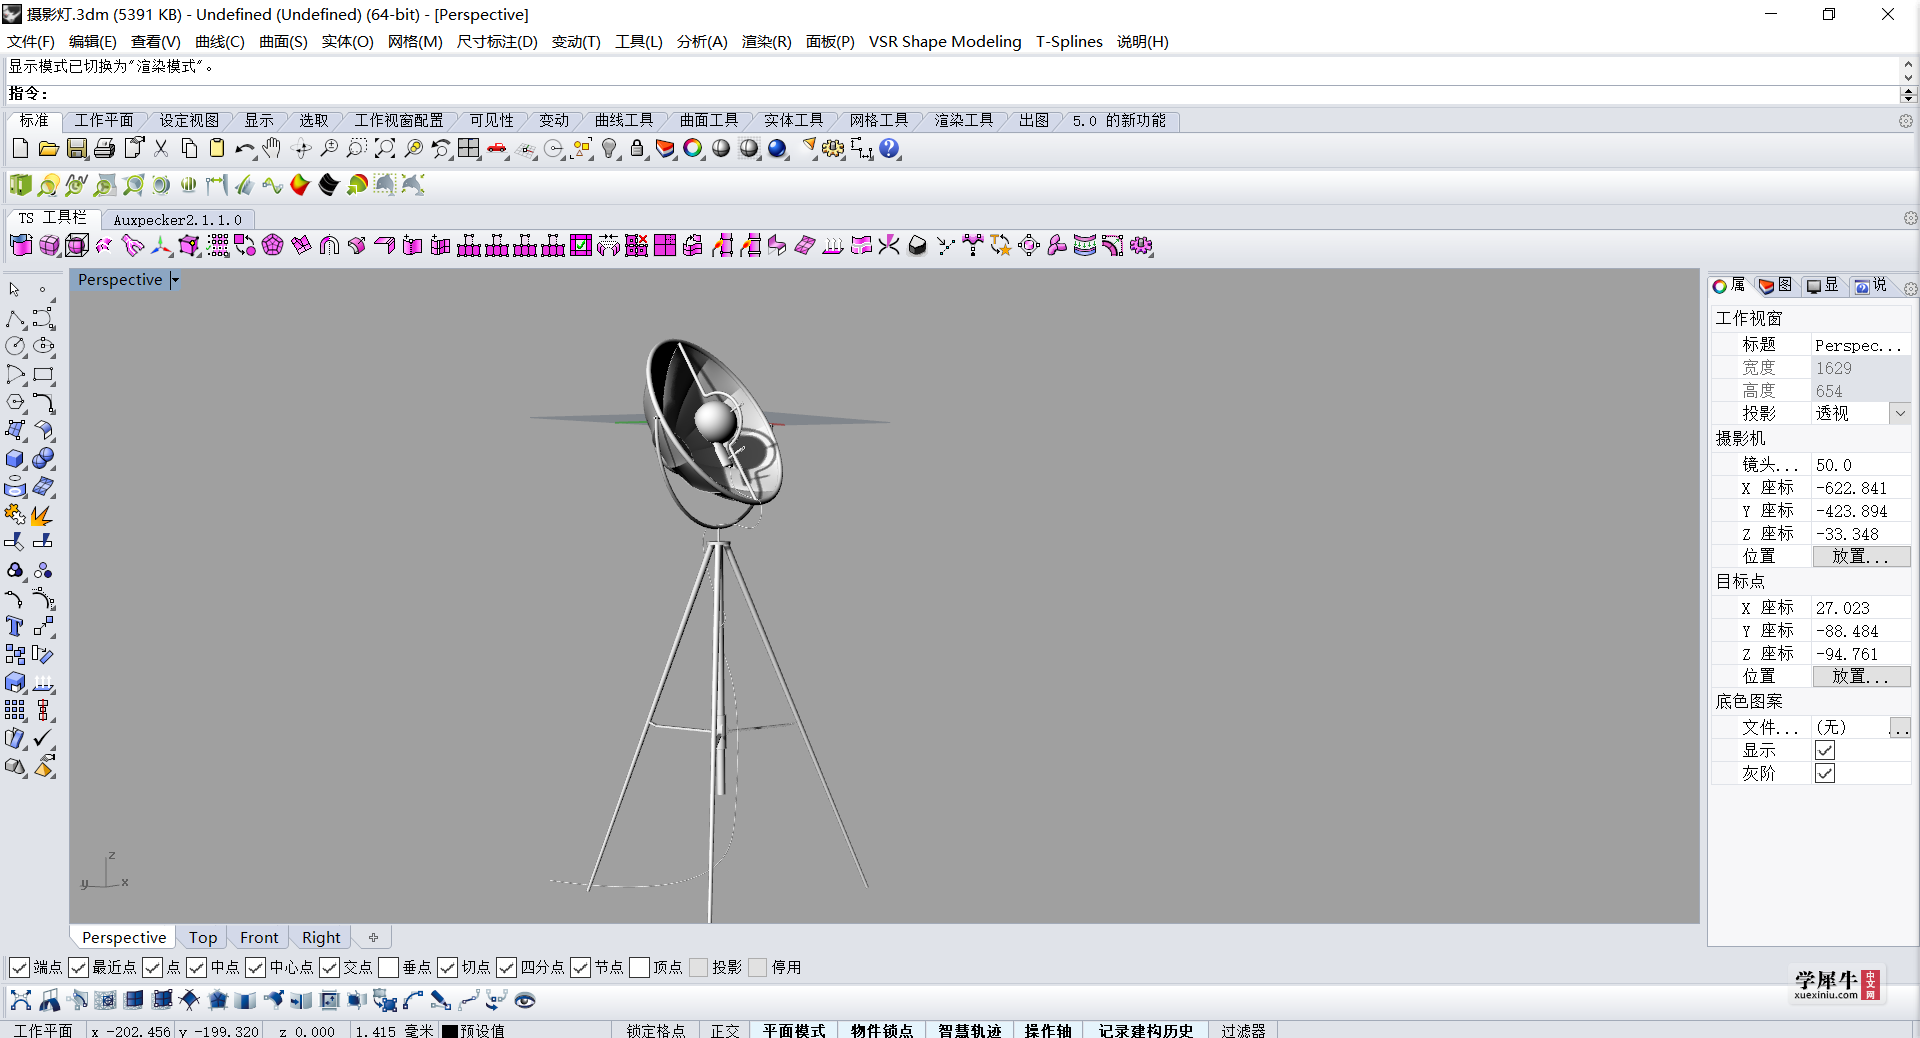Enable the 顶点 vertex snap checkbox
1920x1038 pixels.
[640, 967]
